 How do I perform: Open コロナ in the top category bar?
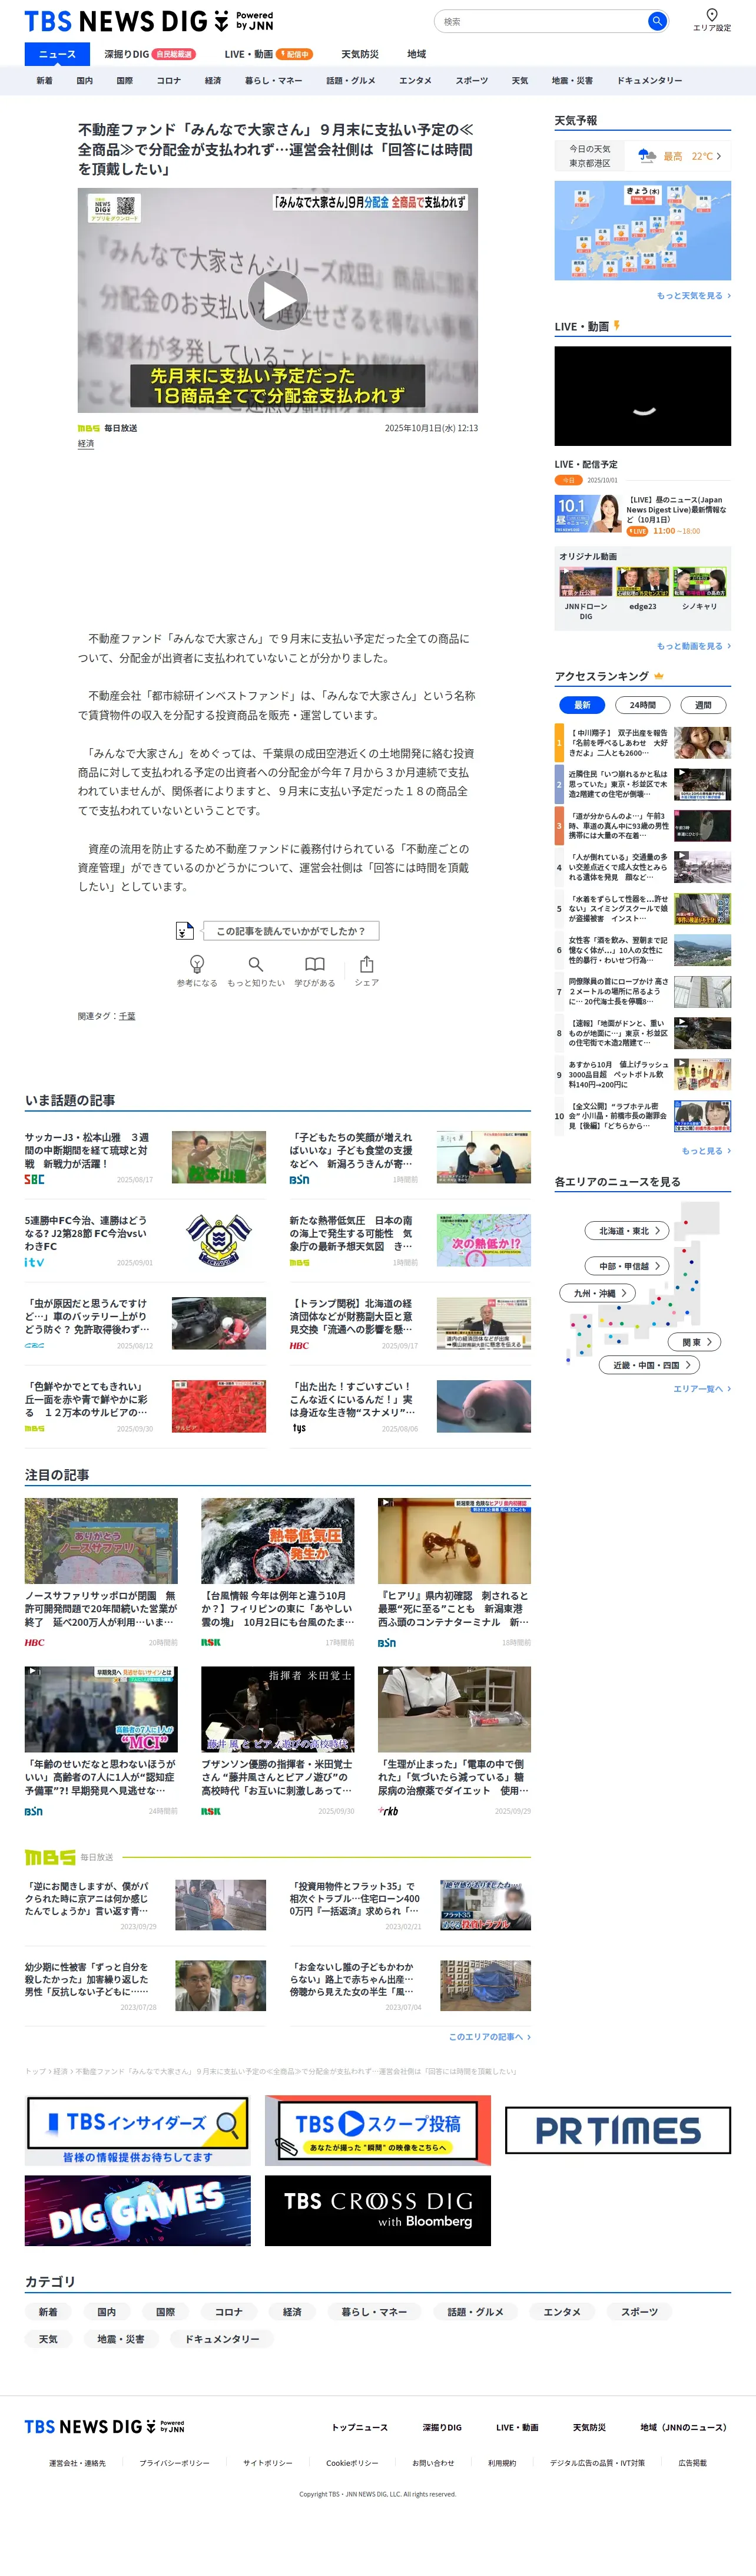(x=169, y=81)
